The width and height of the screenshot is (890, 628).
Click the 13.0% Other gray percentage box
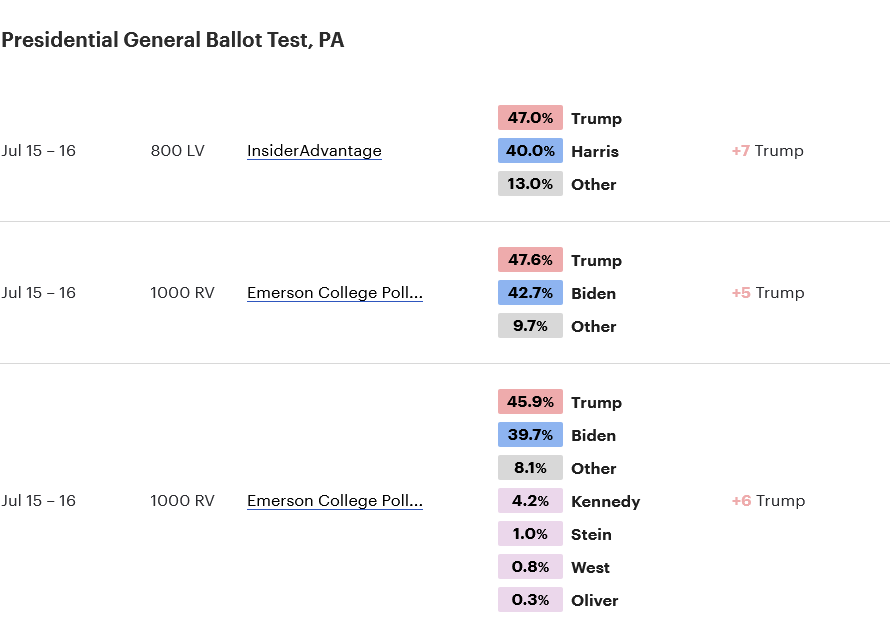point(530,183)
